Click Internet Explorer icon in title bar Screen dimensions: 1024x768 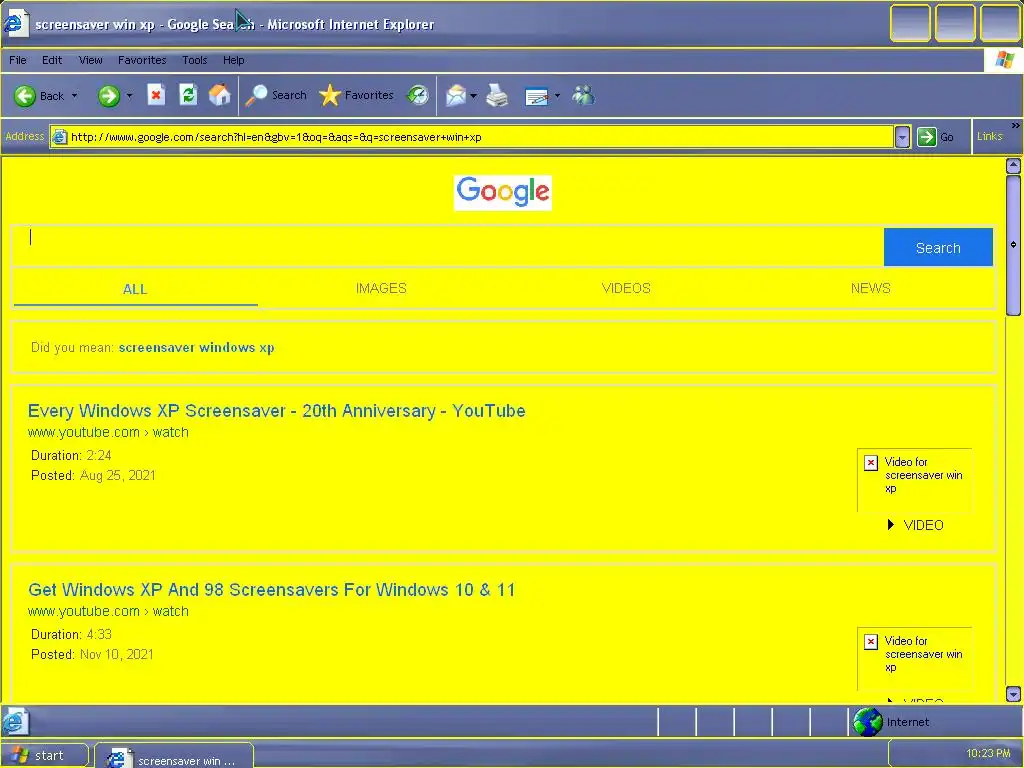coord(14,24)
